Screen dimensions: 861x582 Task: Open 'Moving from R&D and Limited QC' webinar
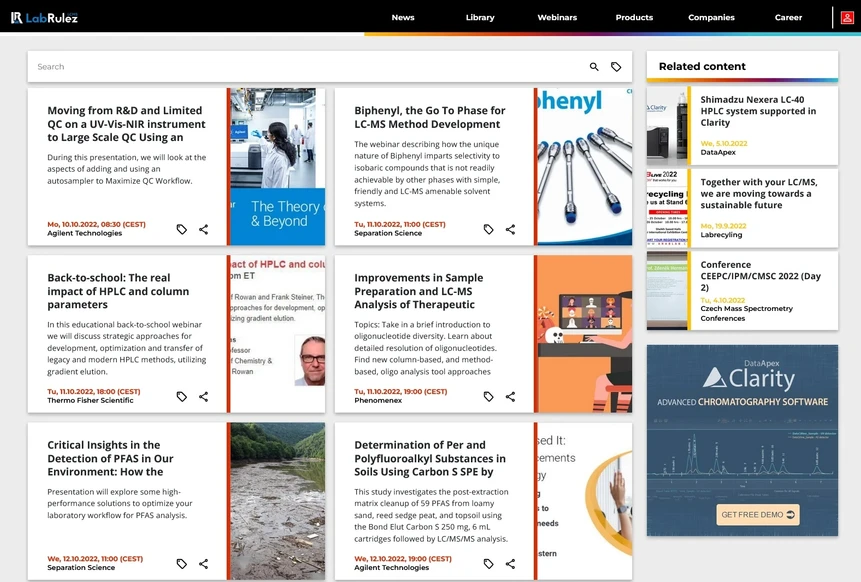click(126, 124)
